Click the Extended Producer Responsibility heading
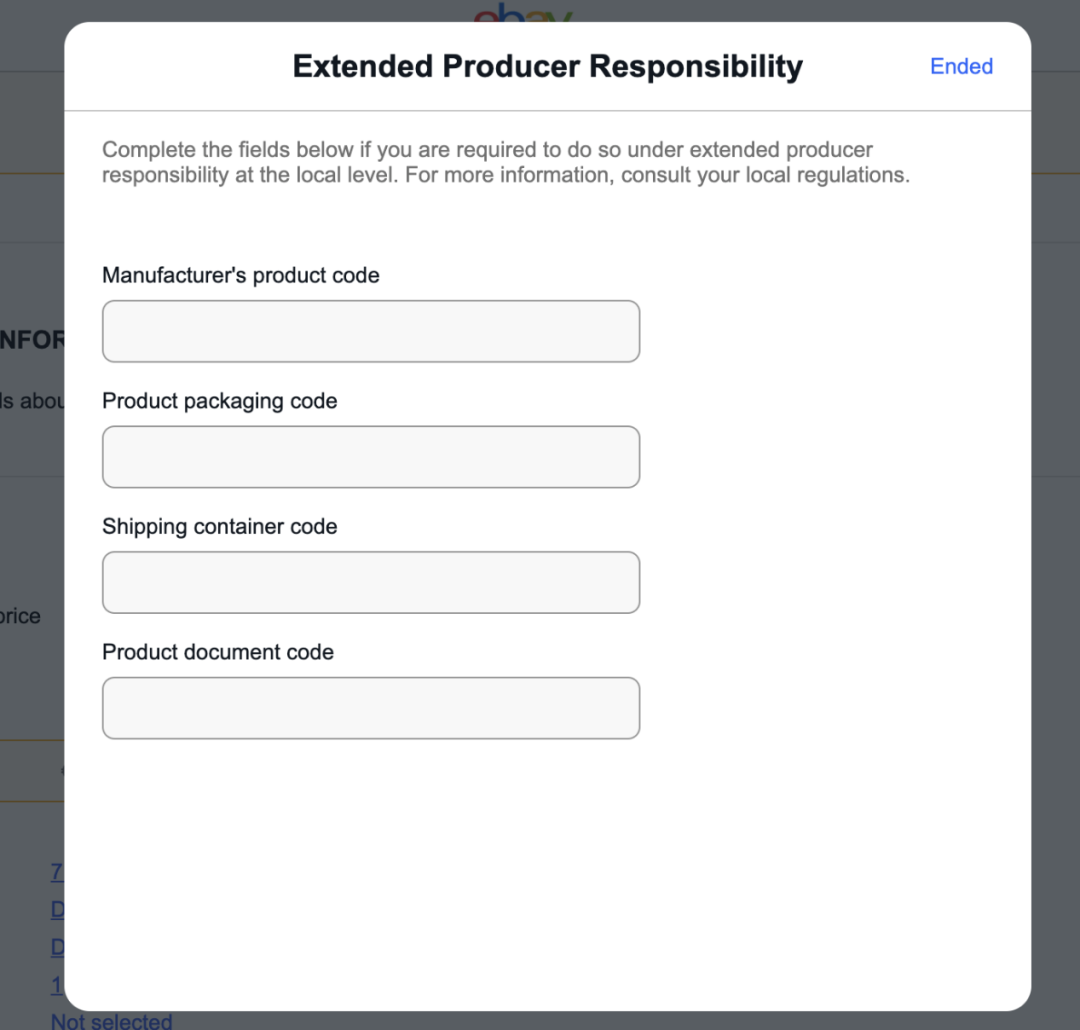 pyautogui.click(x=548, y=66)
